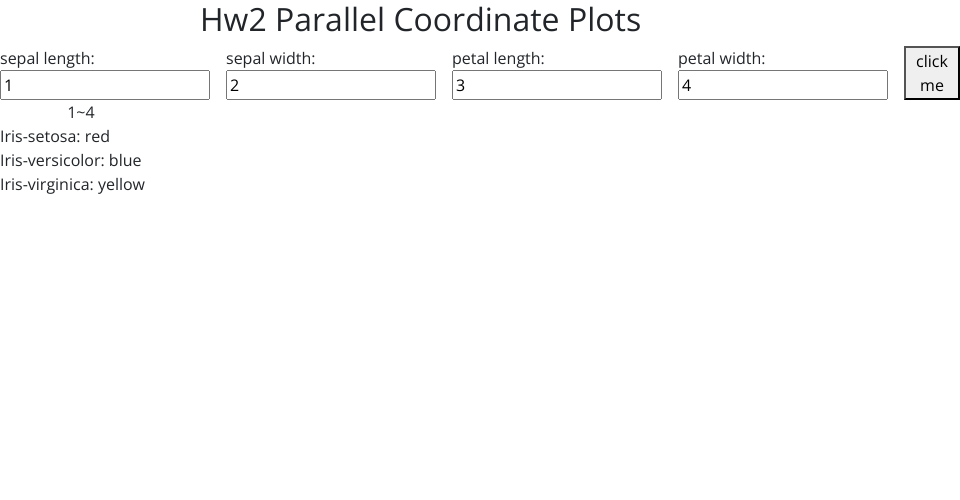Click the word "red" in the legend

click(97, 136)
